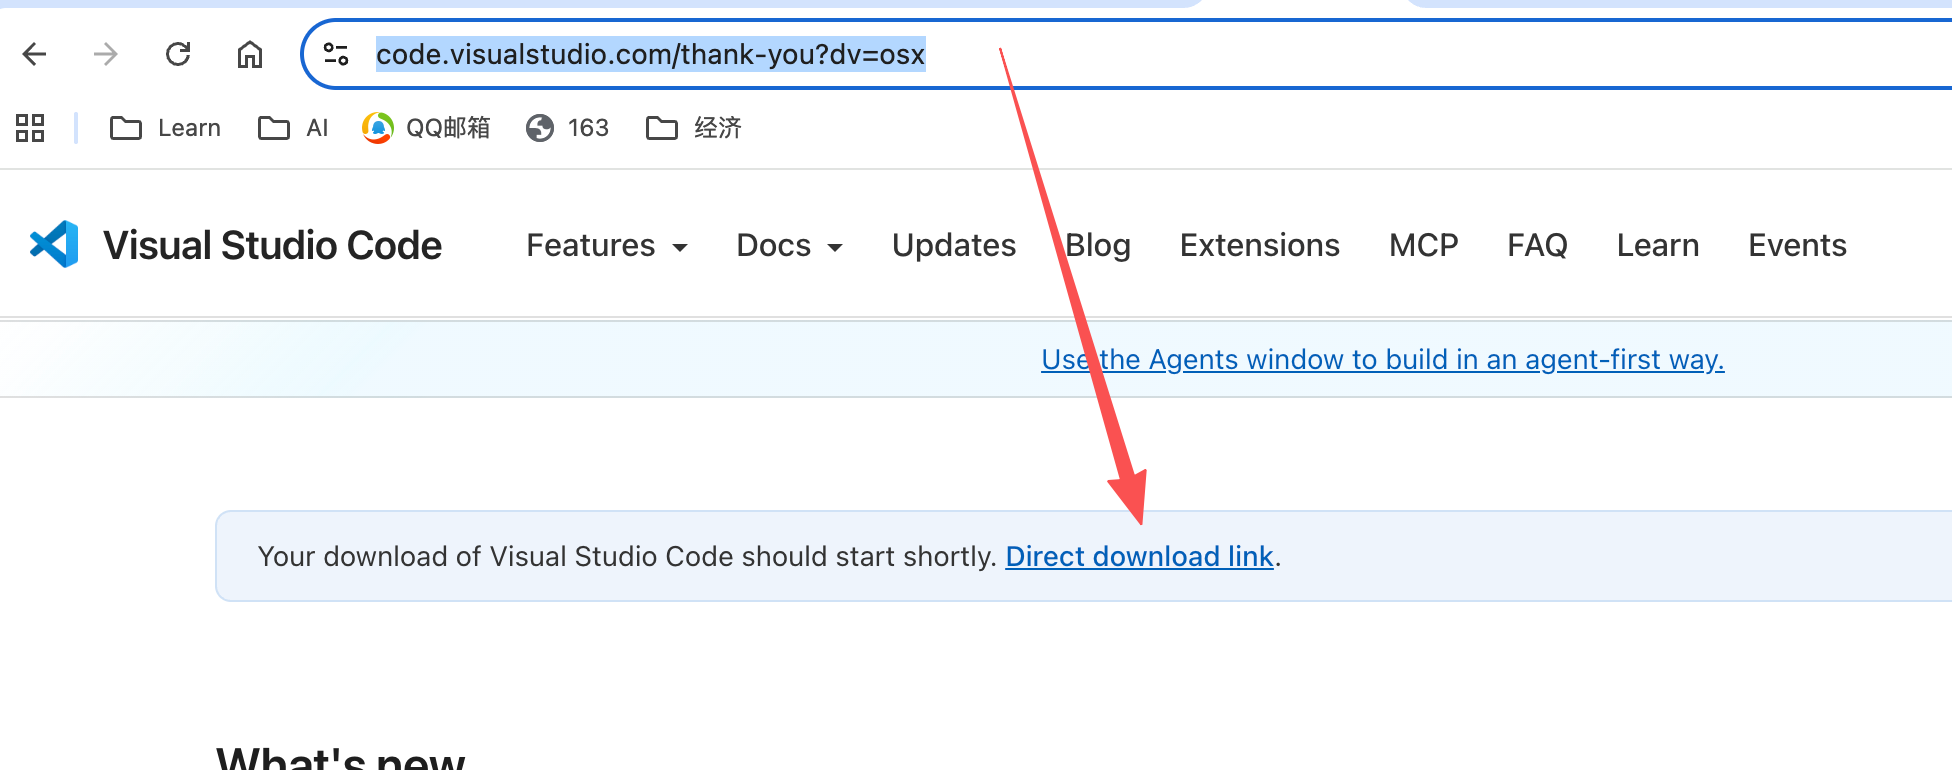Open the QQ邮箱 bookmark
This screenshot has width=1952, height=770.
[426, 128]
